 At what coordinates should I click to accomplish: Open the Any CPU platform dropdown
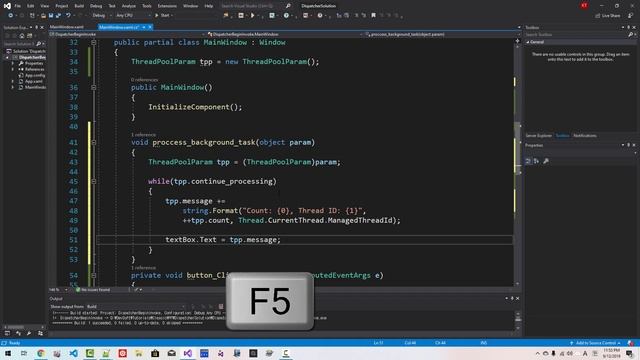pyautogui.click(x=133, y=16)
